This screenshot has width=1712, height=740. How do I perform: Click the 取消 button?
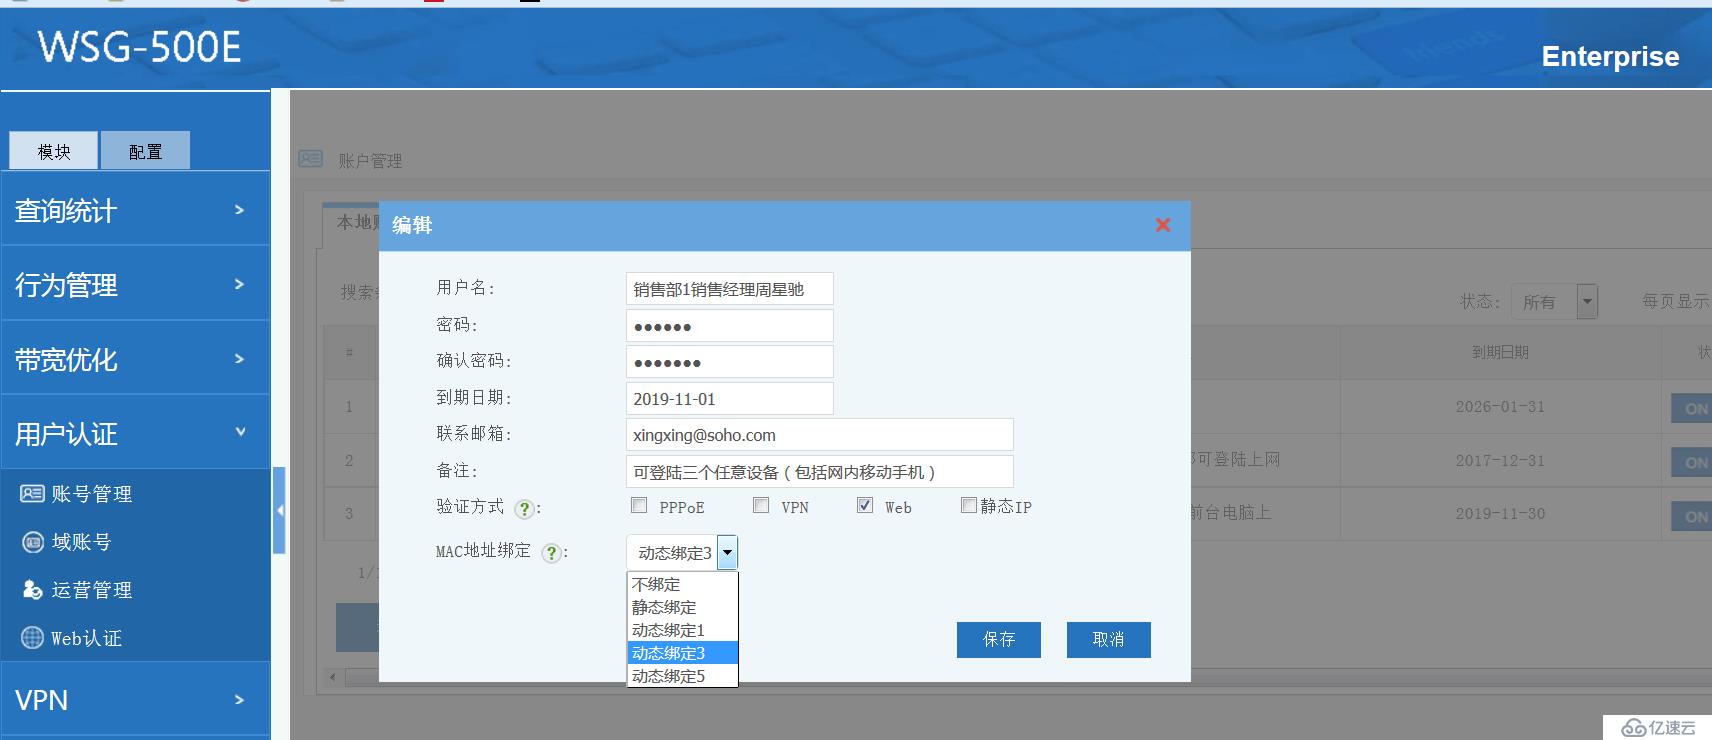1108,640
